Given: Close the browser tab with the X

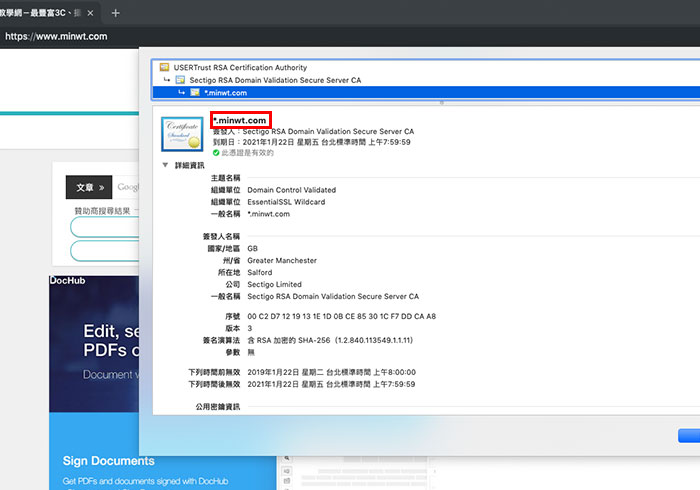Looking at the screenshot, I should 90,13.
